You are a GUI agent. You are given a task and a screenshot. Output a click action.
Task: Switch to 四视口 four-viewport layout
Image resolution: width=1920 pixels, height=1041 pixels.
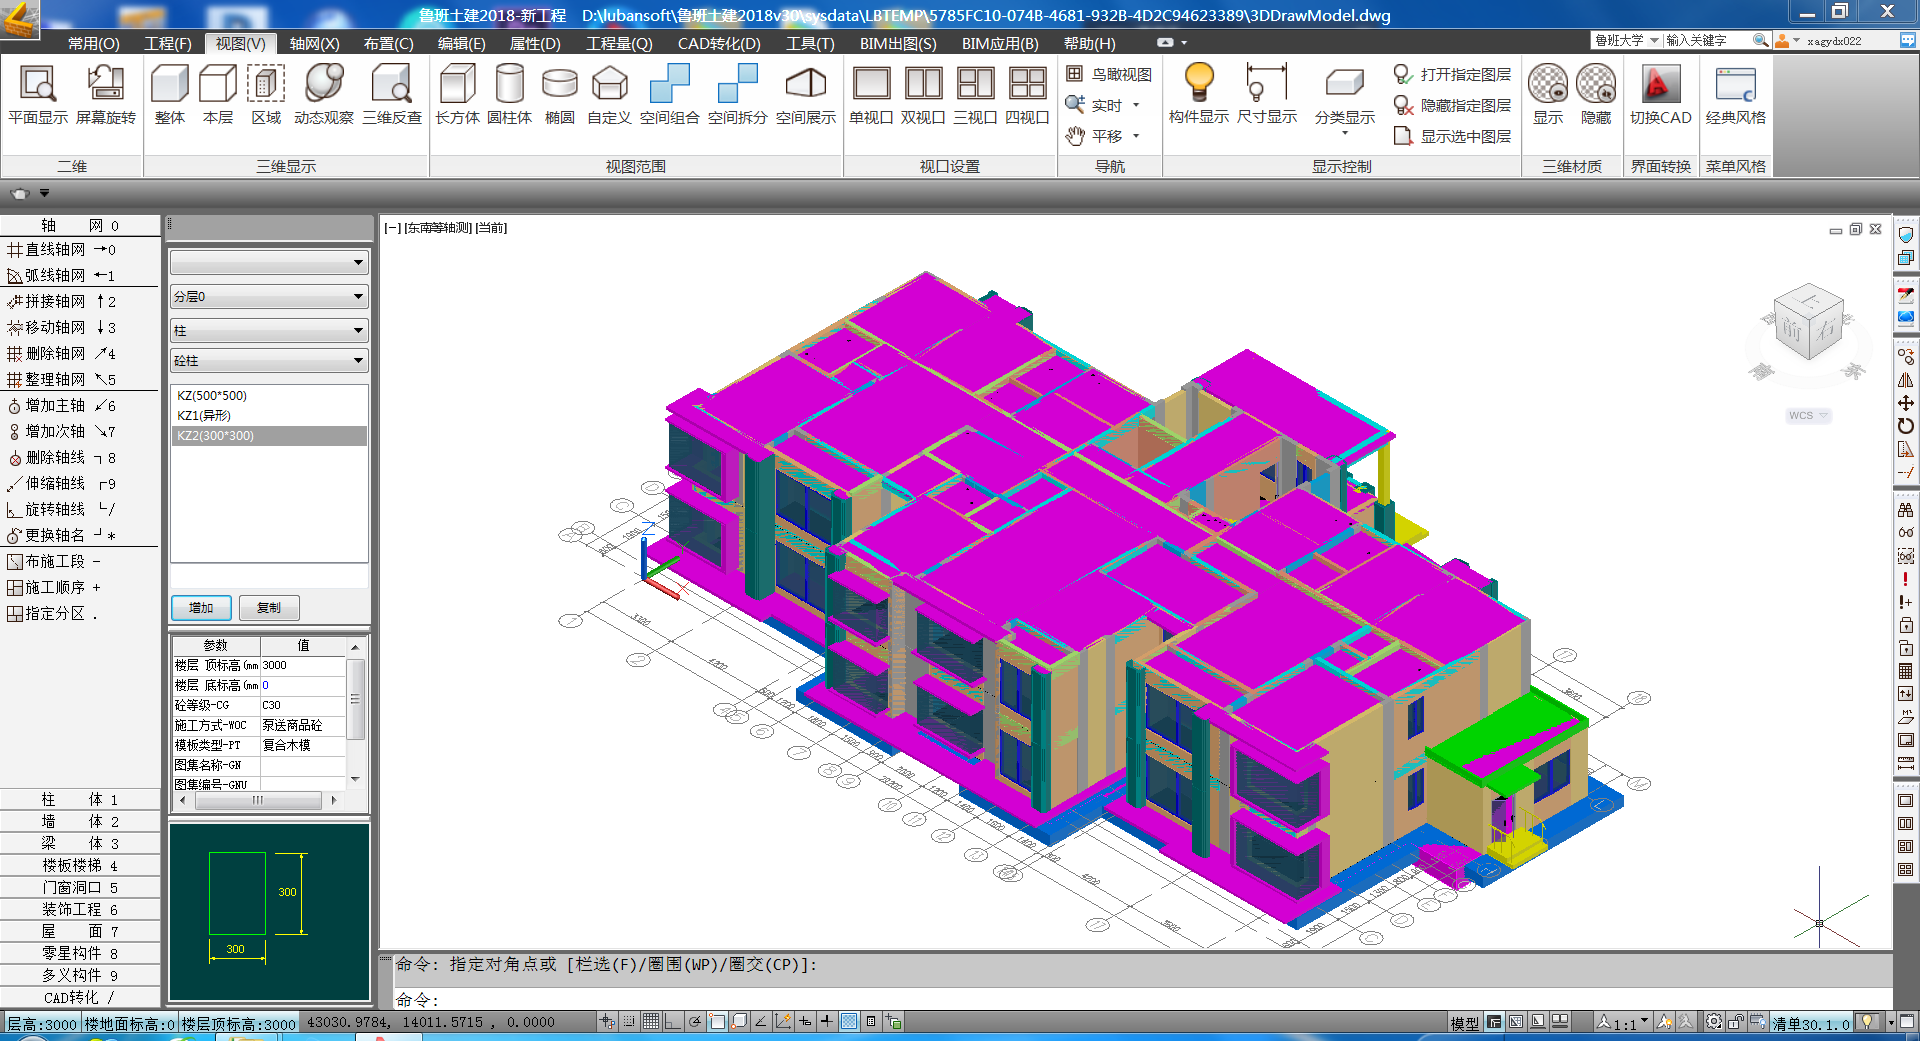[1027, 85]
